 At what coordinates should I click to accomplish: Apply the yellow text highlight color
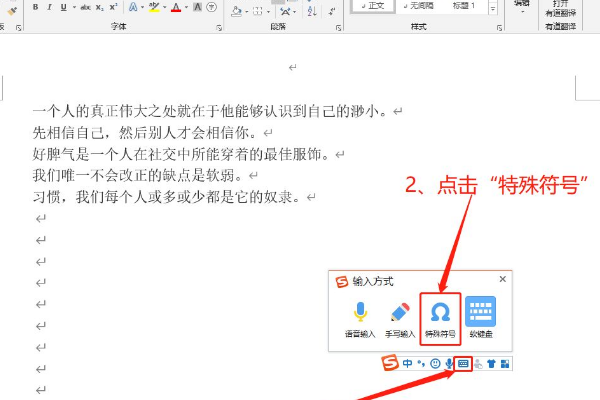[x=154, y=7]
